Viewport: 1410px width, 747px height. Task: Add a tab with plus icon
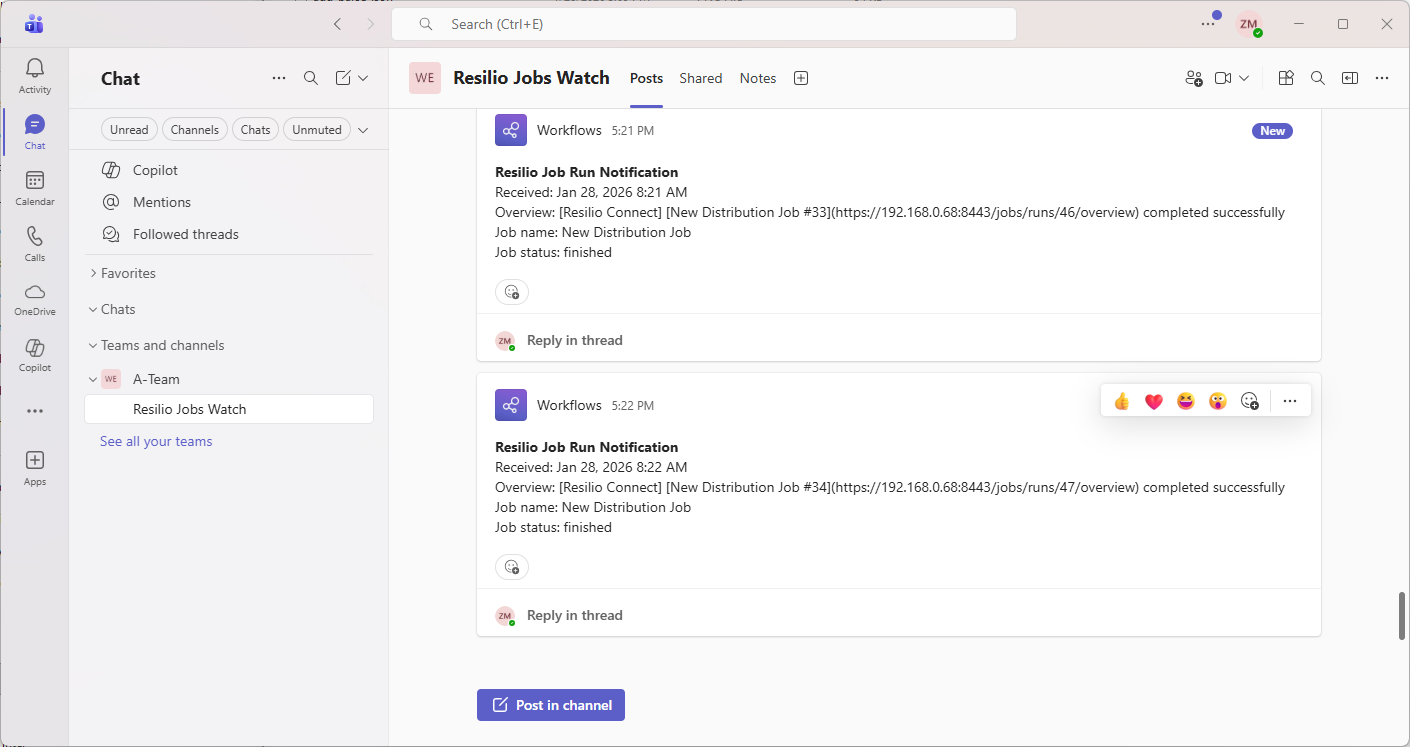pos(800,78)
